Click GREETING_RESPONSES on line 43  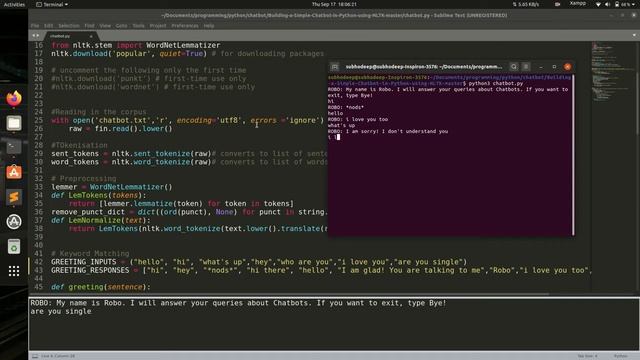click(x=90, y=270)
